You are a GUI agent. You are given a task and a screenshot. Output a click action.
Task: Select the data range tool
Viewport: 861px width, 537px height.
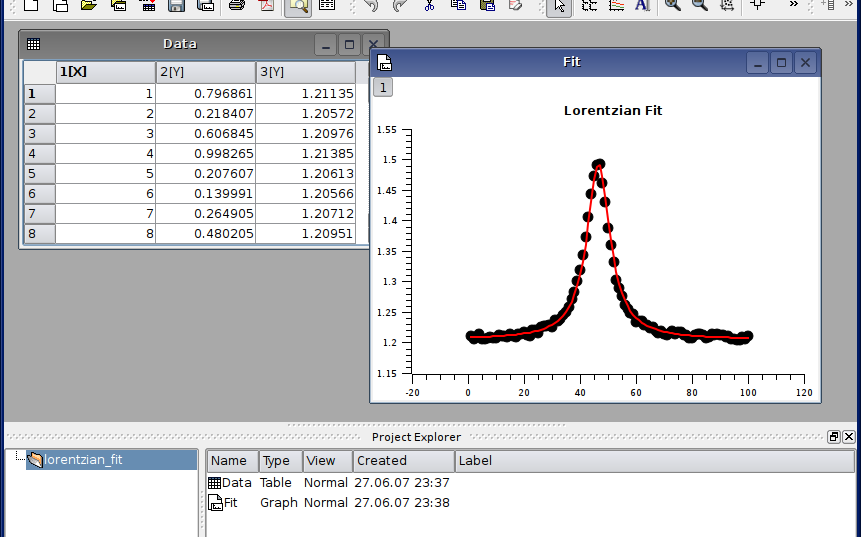click(589, 5)
